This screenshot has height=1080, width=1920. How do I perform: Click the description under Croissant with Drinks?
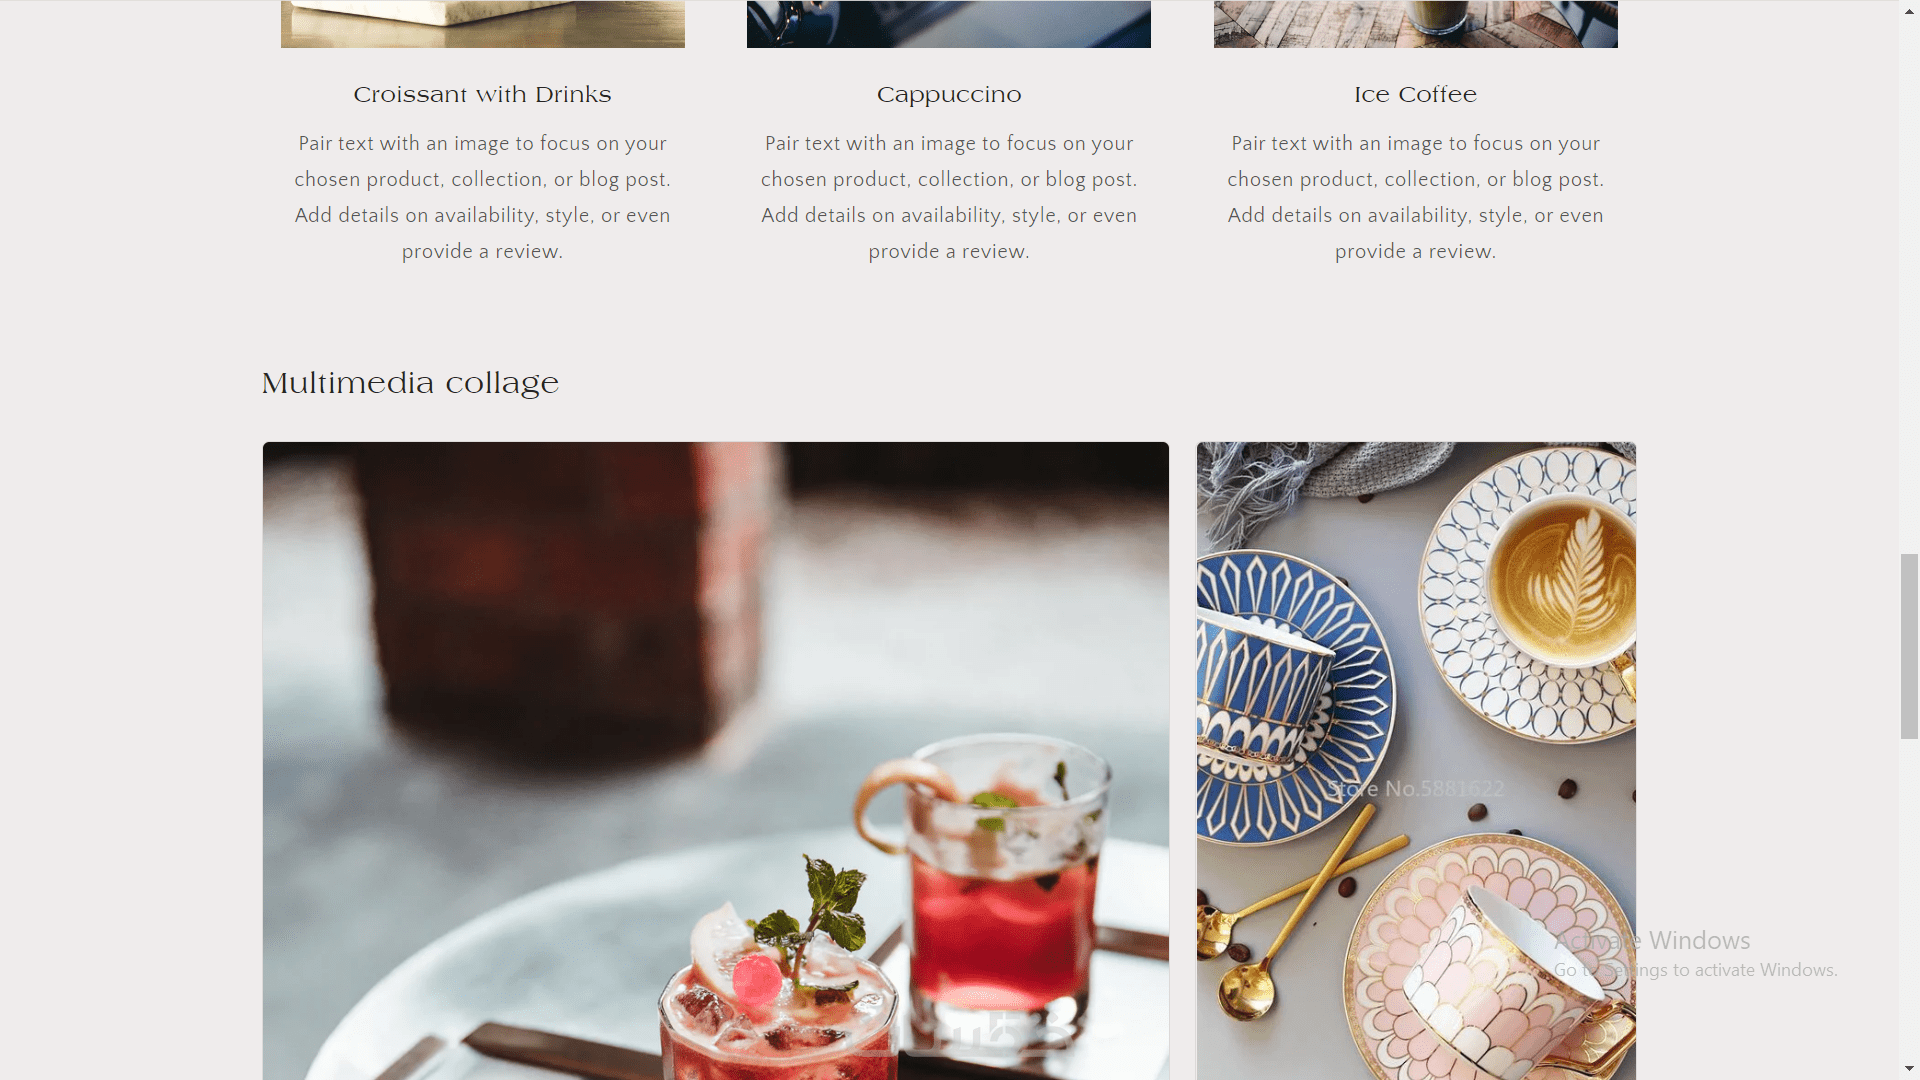(482, 197)
